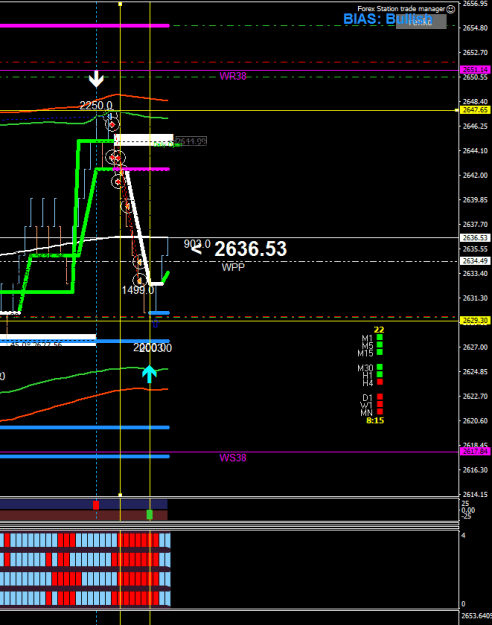Image resolution: width=492 pixels, height=625 pixels.
Task: Select the WR38 weekly resistance label
Action: coord(233,76)
